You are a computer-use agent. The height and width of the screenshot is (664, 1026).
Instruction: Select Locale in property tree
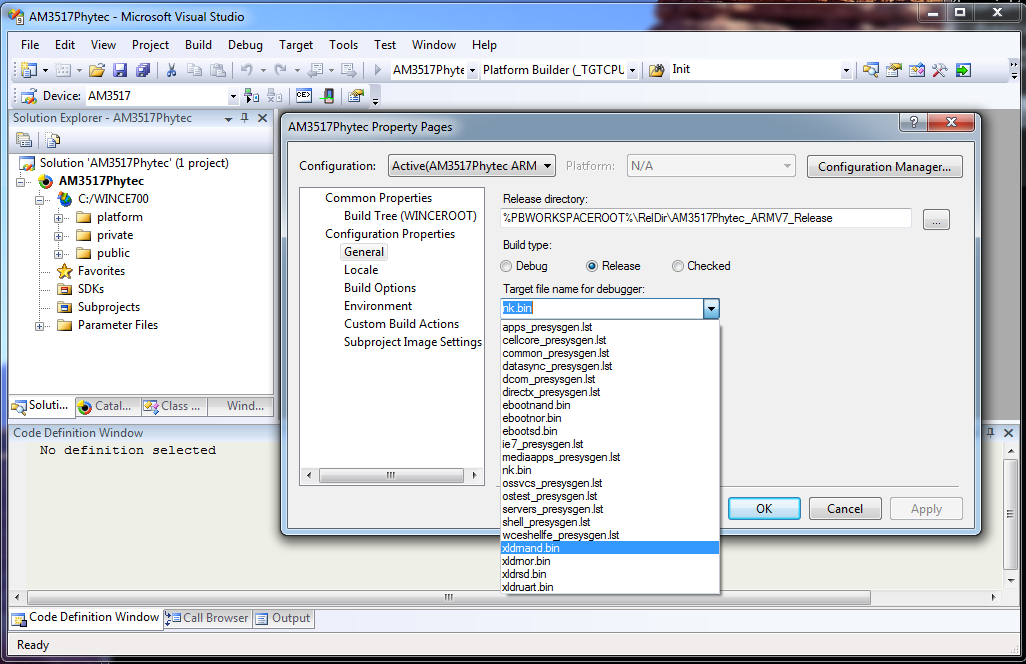361,270
